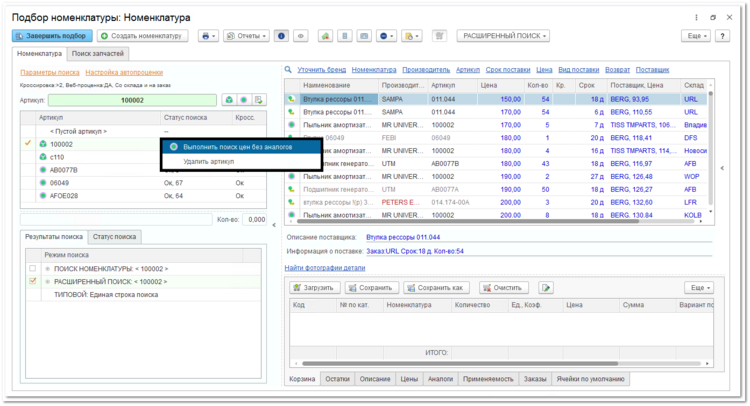Expand the Отчеты dropdown menu
The width and height of the screenshot is (750, 406).
point(246,36)
